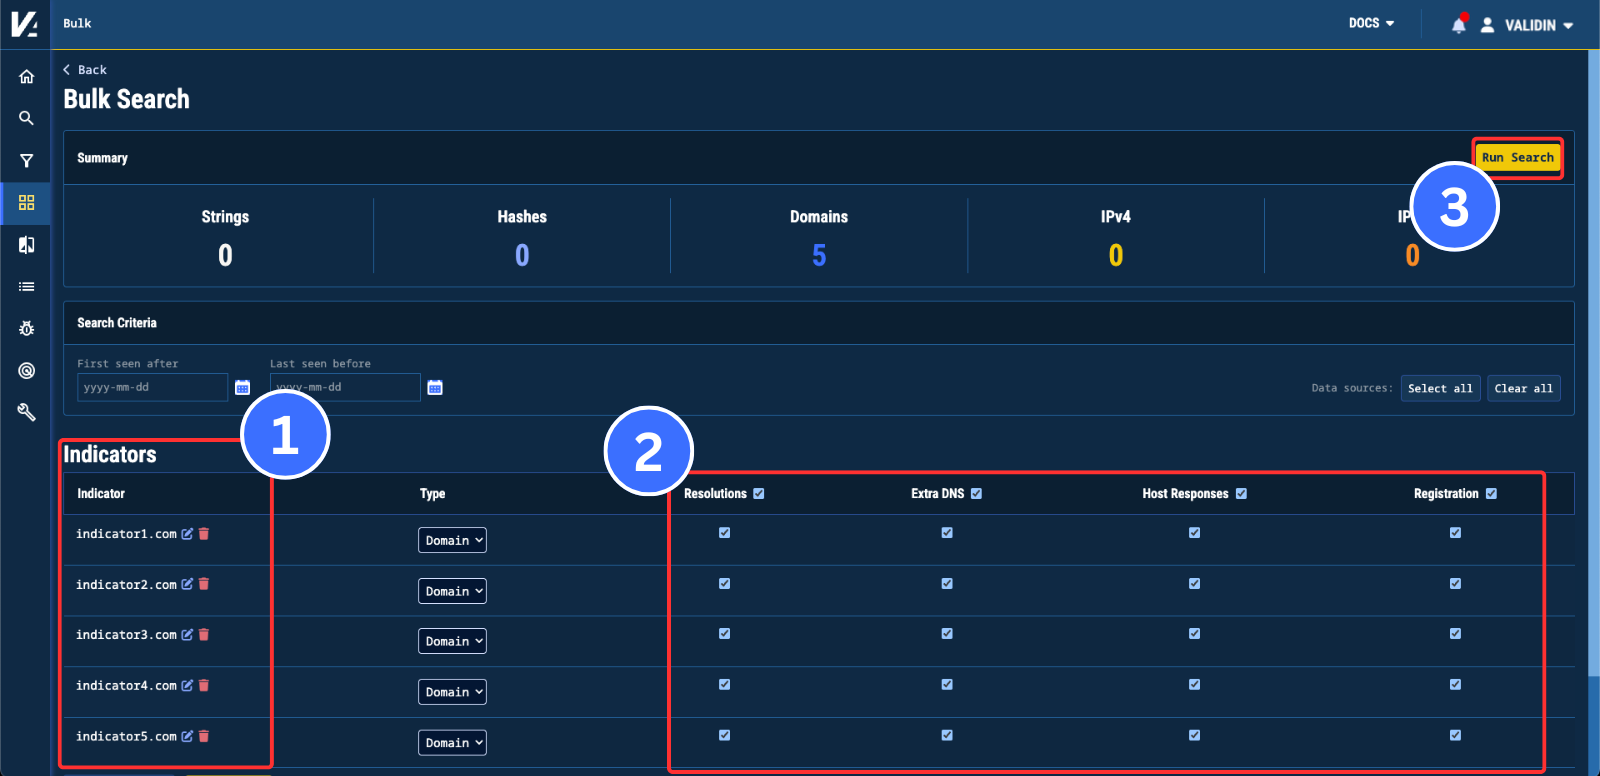Click the Strings summary label
Viewport: 1600px width, 776px height.
(x=225, y=217)
